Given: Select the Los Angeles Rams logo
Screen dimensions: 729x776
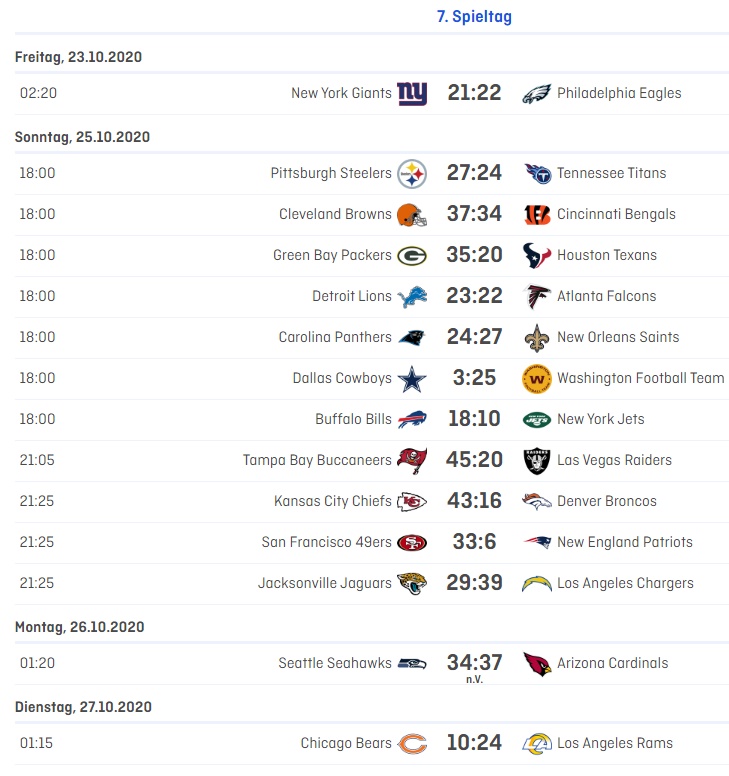Looking at the screenshot, I should [x=537, y=743].
